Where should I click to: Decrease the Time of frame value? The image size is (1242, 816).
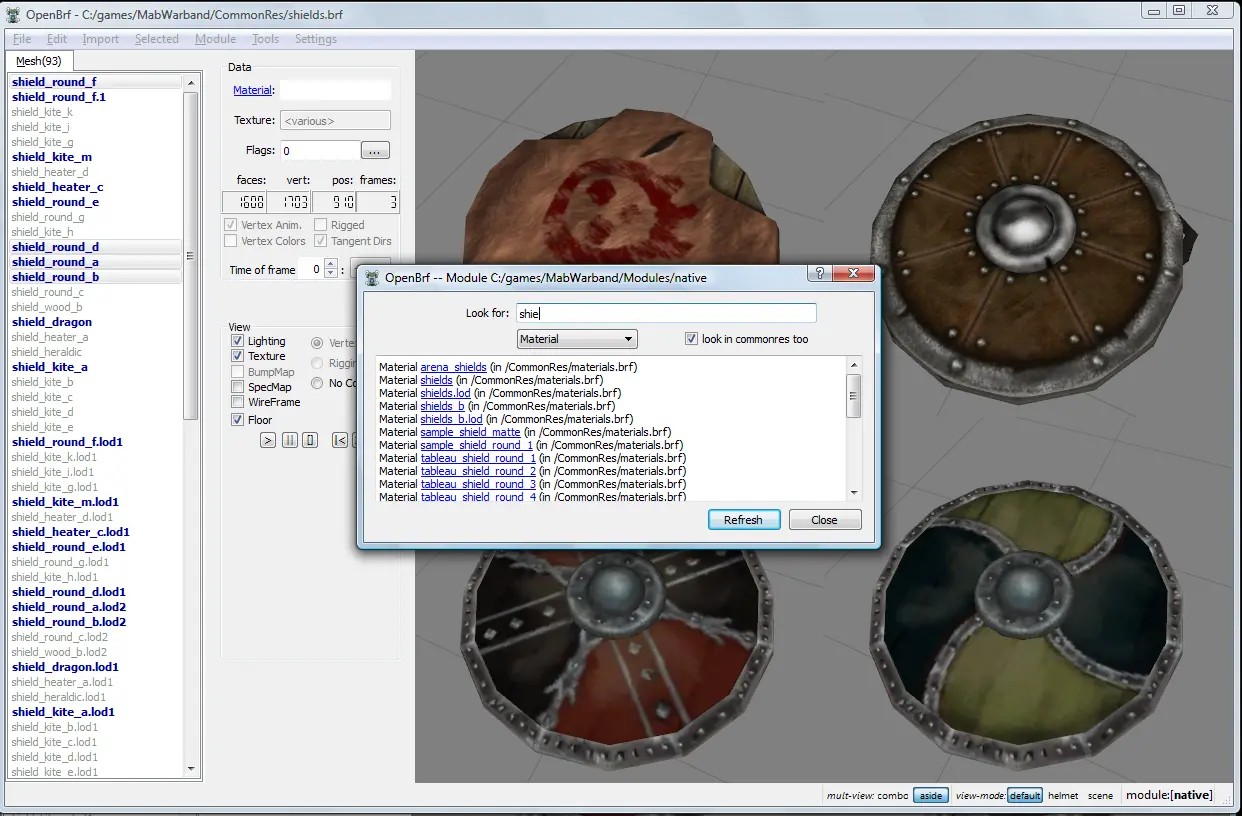point(331,275)
